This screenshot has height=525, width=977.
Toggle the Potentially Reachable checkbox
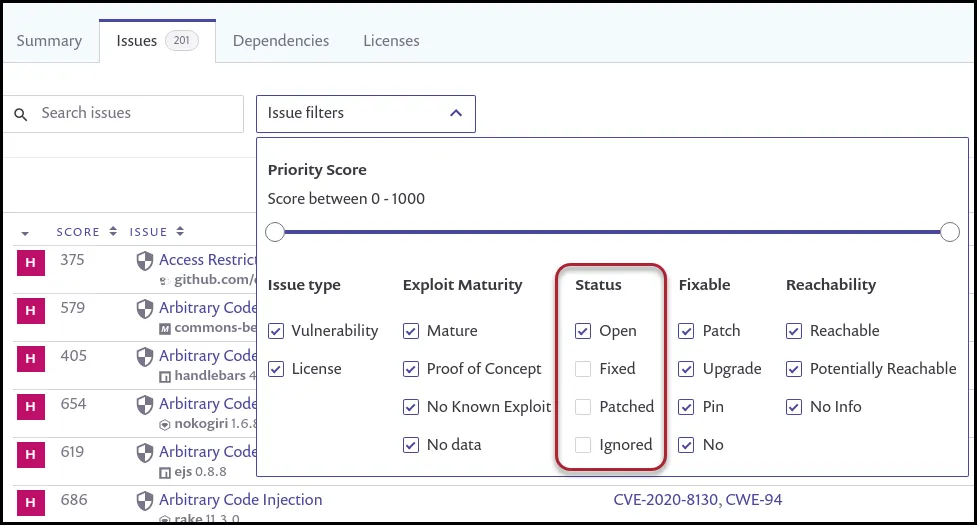pos(794,369)
